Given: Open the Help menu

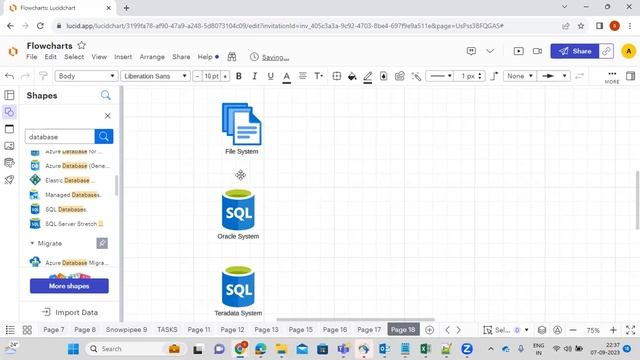Looking at the screenshot, I should (x=205, y=57).
